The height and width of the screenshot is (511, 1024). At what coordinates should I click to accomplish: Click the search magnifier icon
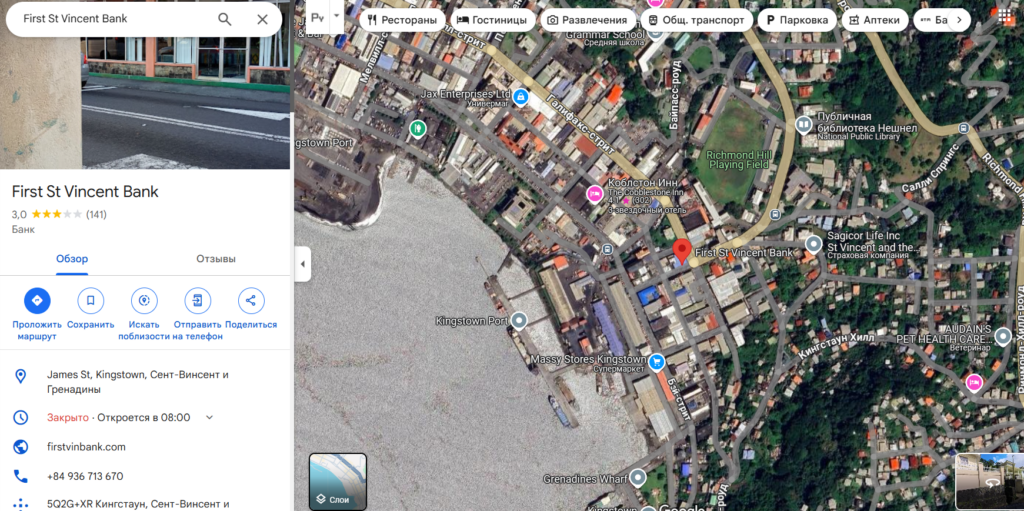(x=225, y=19)
